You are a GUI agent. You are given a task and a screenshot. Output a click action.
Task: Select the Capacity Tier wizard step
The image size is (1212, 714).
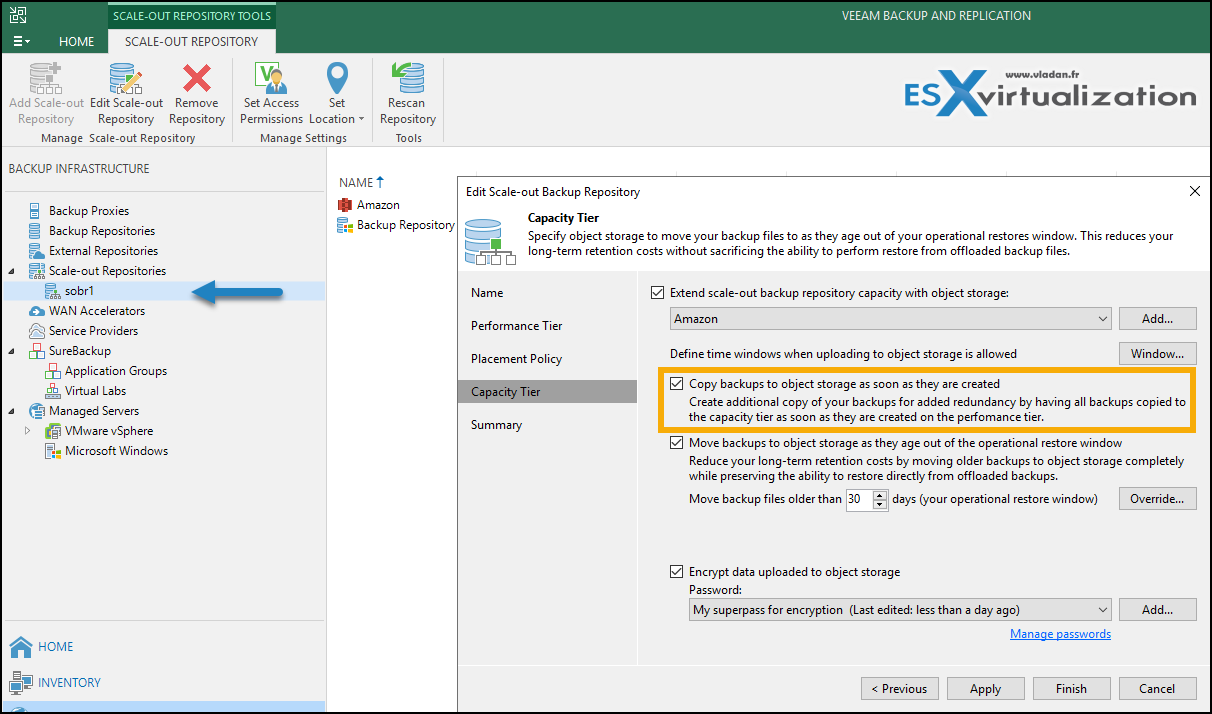coord(547,392)
